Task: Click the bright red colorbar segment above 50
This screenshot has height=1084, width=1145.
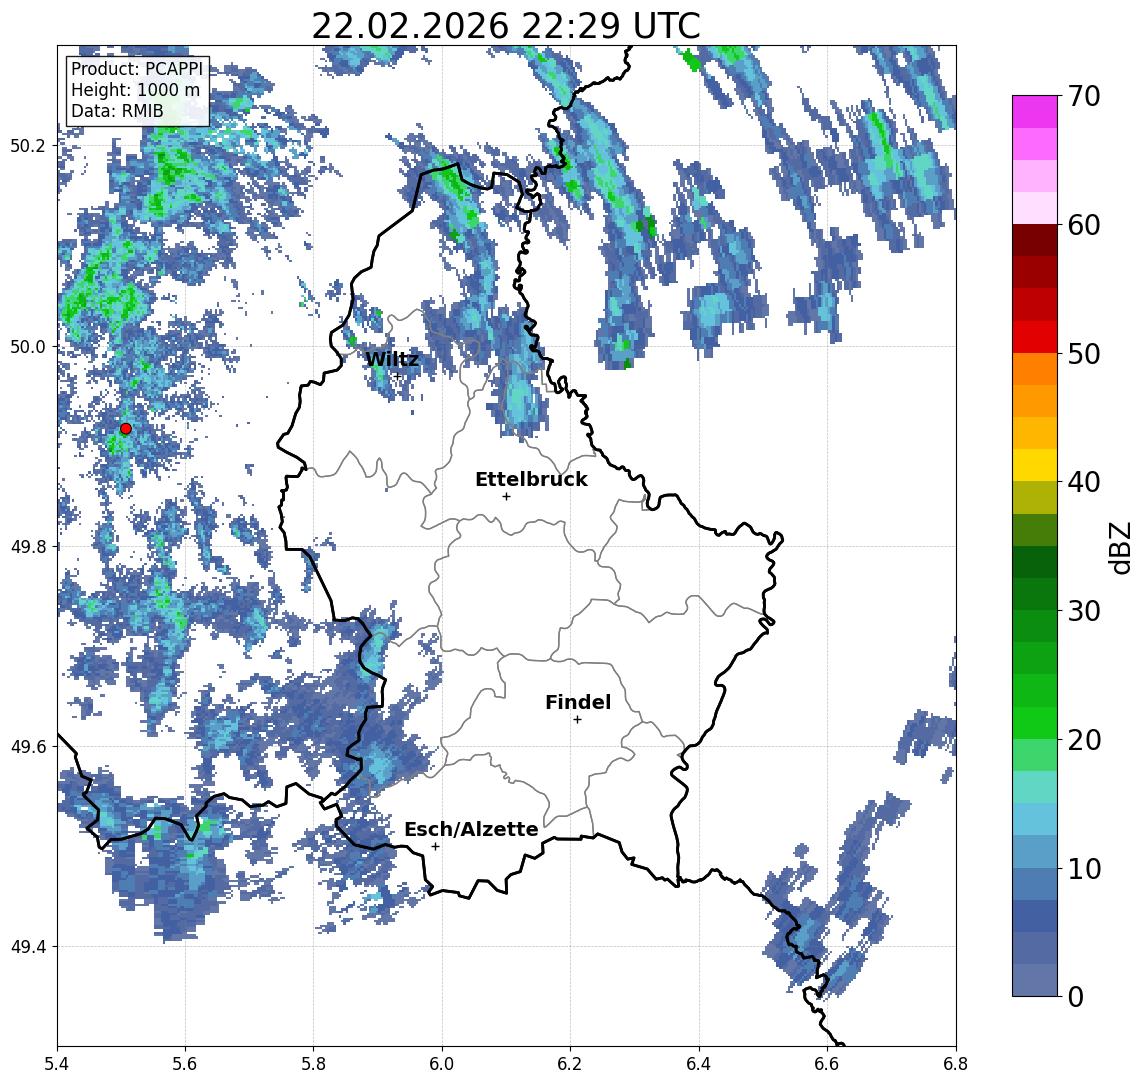Action: (1035, 337)
